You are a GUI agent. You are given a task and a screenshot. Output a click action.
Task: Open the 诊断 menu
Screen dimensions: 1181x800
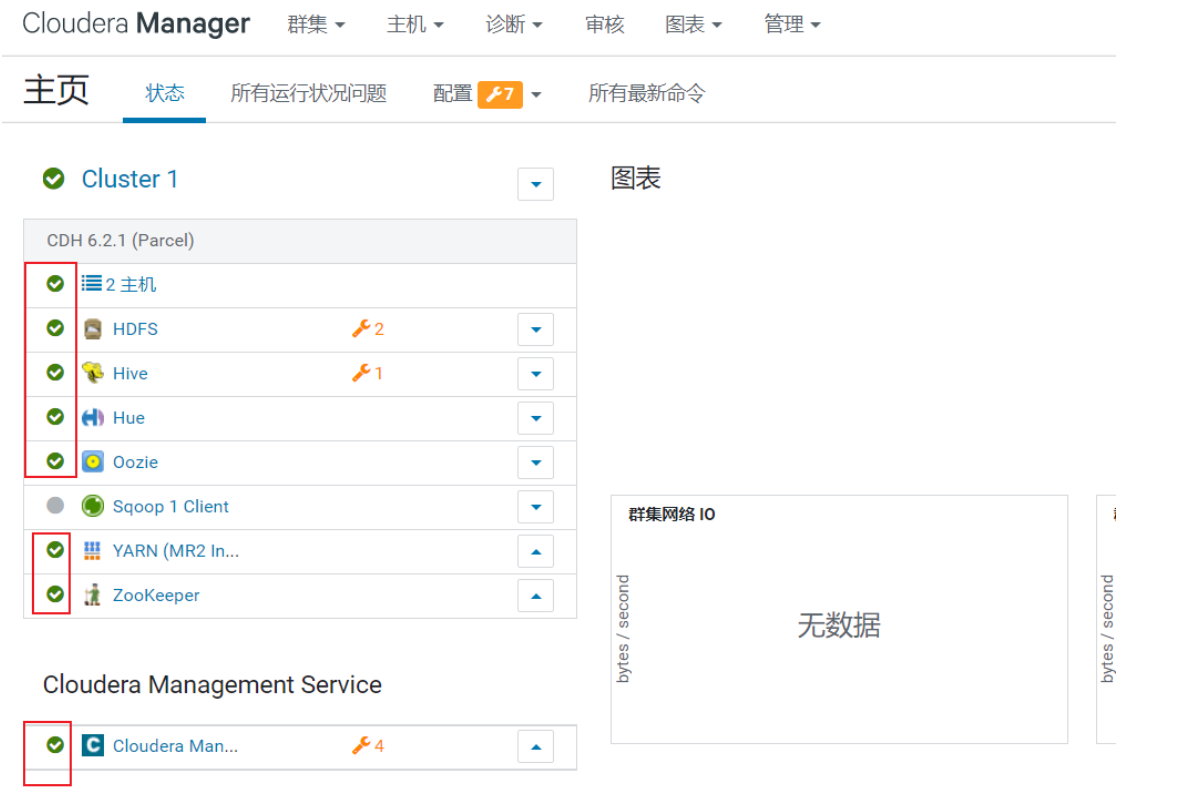514,25
